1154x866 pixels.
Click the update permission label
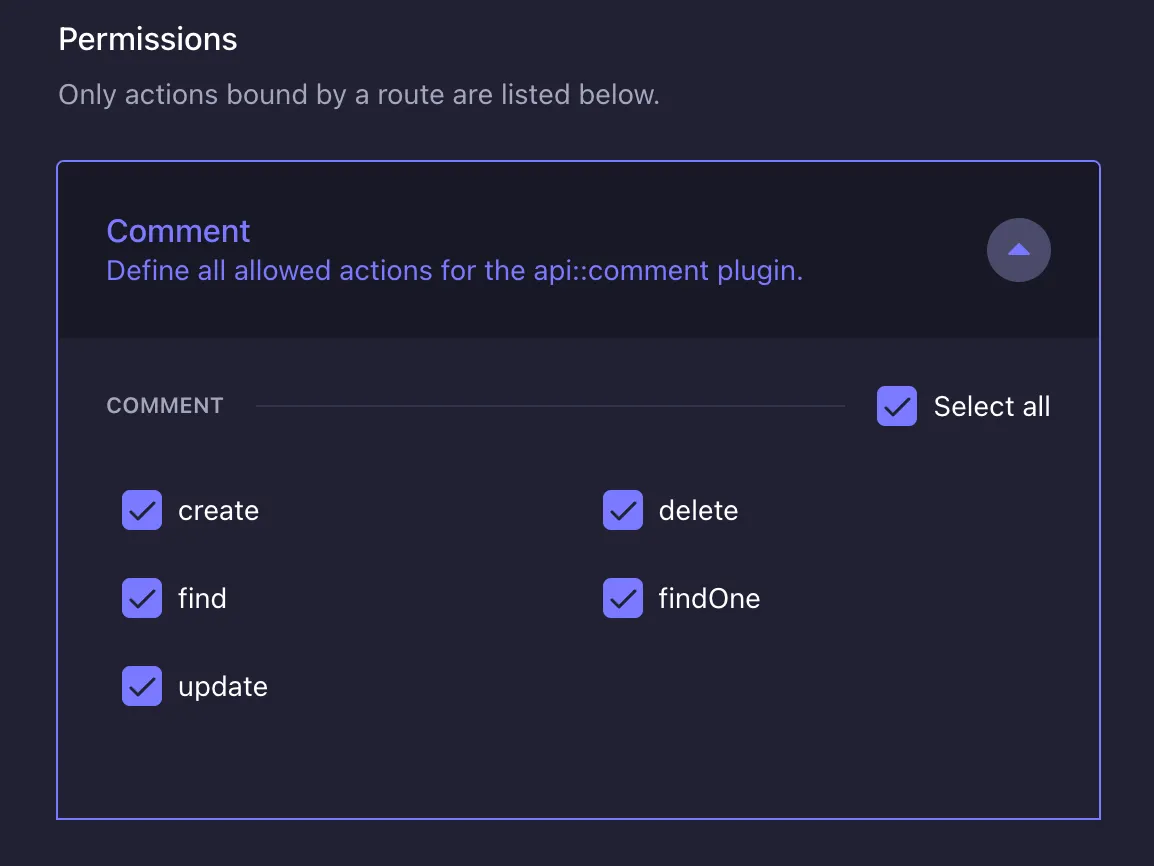(x=223, y=686)
